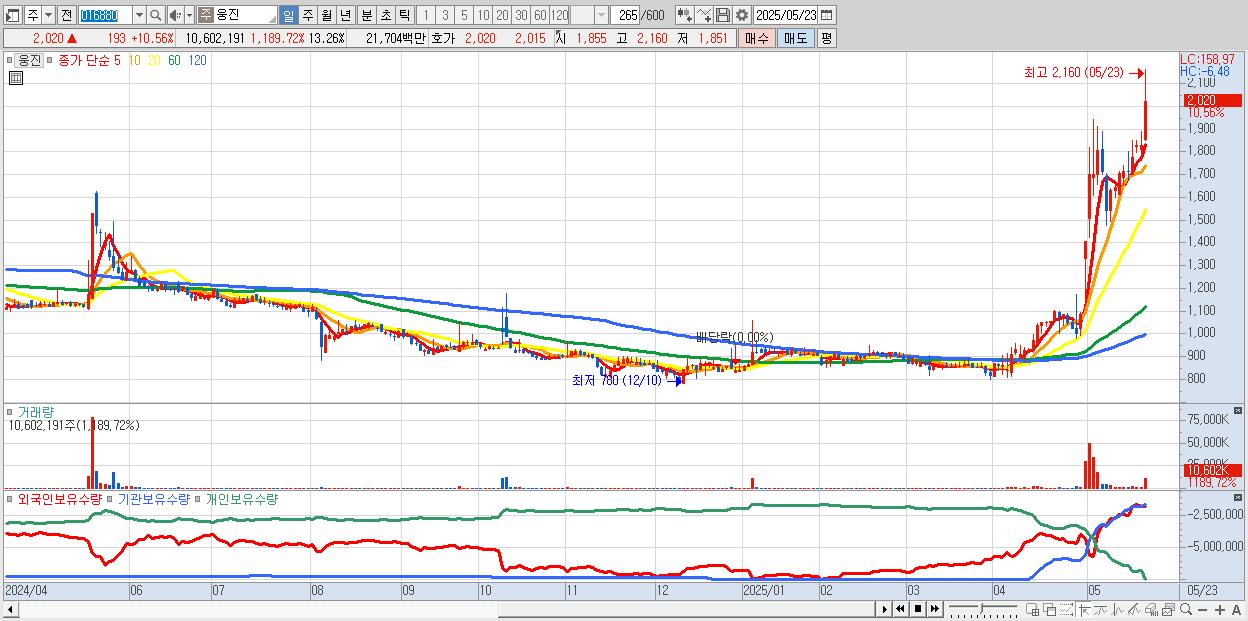The height and width of the screenshot is (621, 1248).
Task: Click the dotted compare chart icon
Action: (x=1066, y=609)
